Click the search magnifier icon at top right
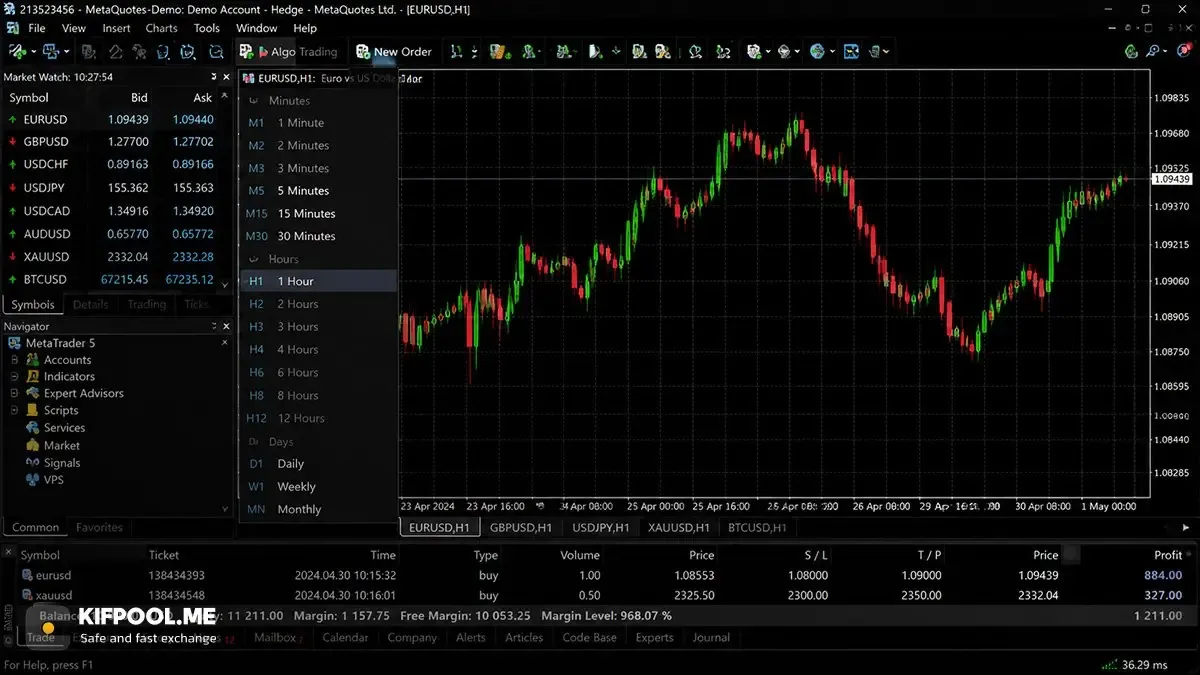 1152,51
